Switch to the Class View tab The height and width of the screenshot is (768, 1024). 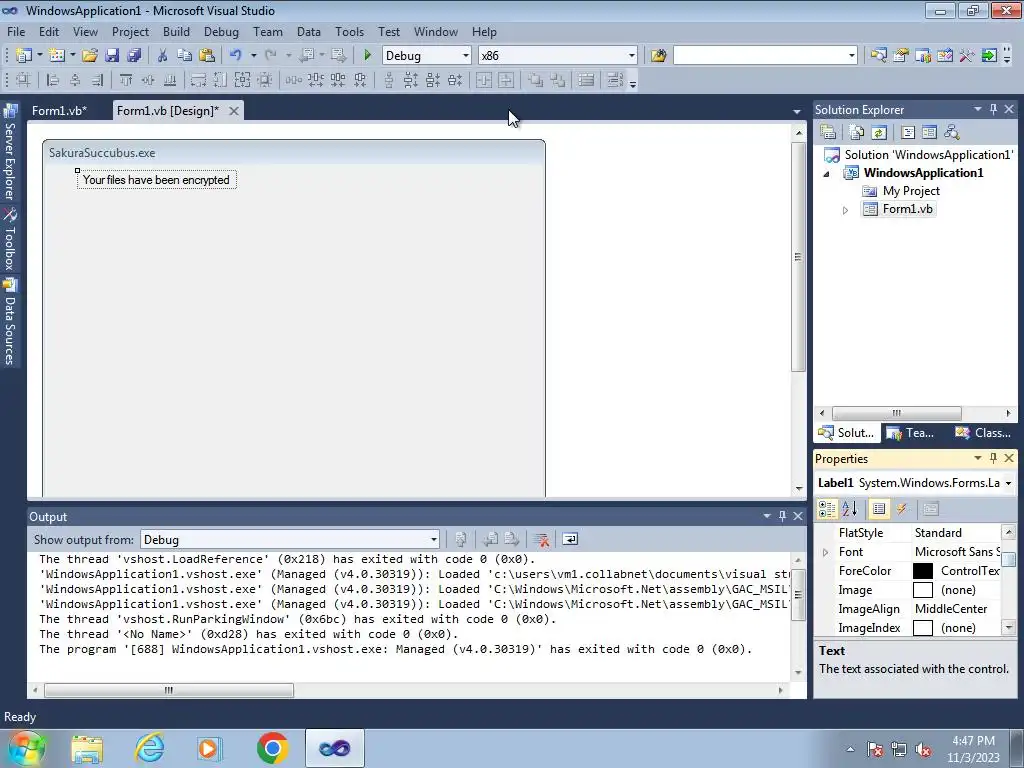(x=983, y=433)
